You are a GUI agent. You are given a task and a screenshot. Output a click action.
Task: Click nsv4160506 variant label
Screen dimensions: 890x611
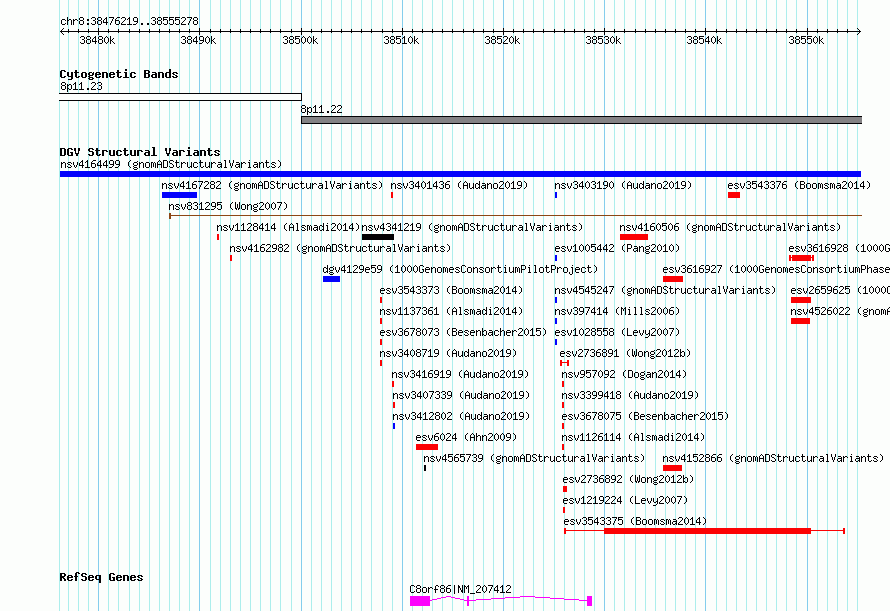click(730, 227)
